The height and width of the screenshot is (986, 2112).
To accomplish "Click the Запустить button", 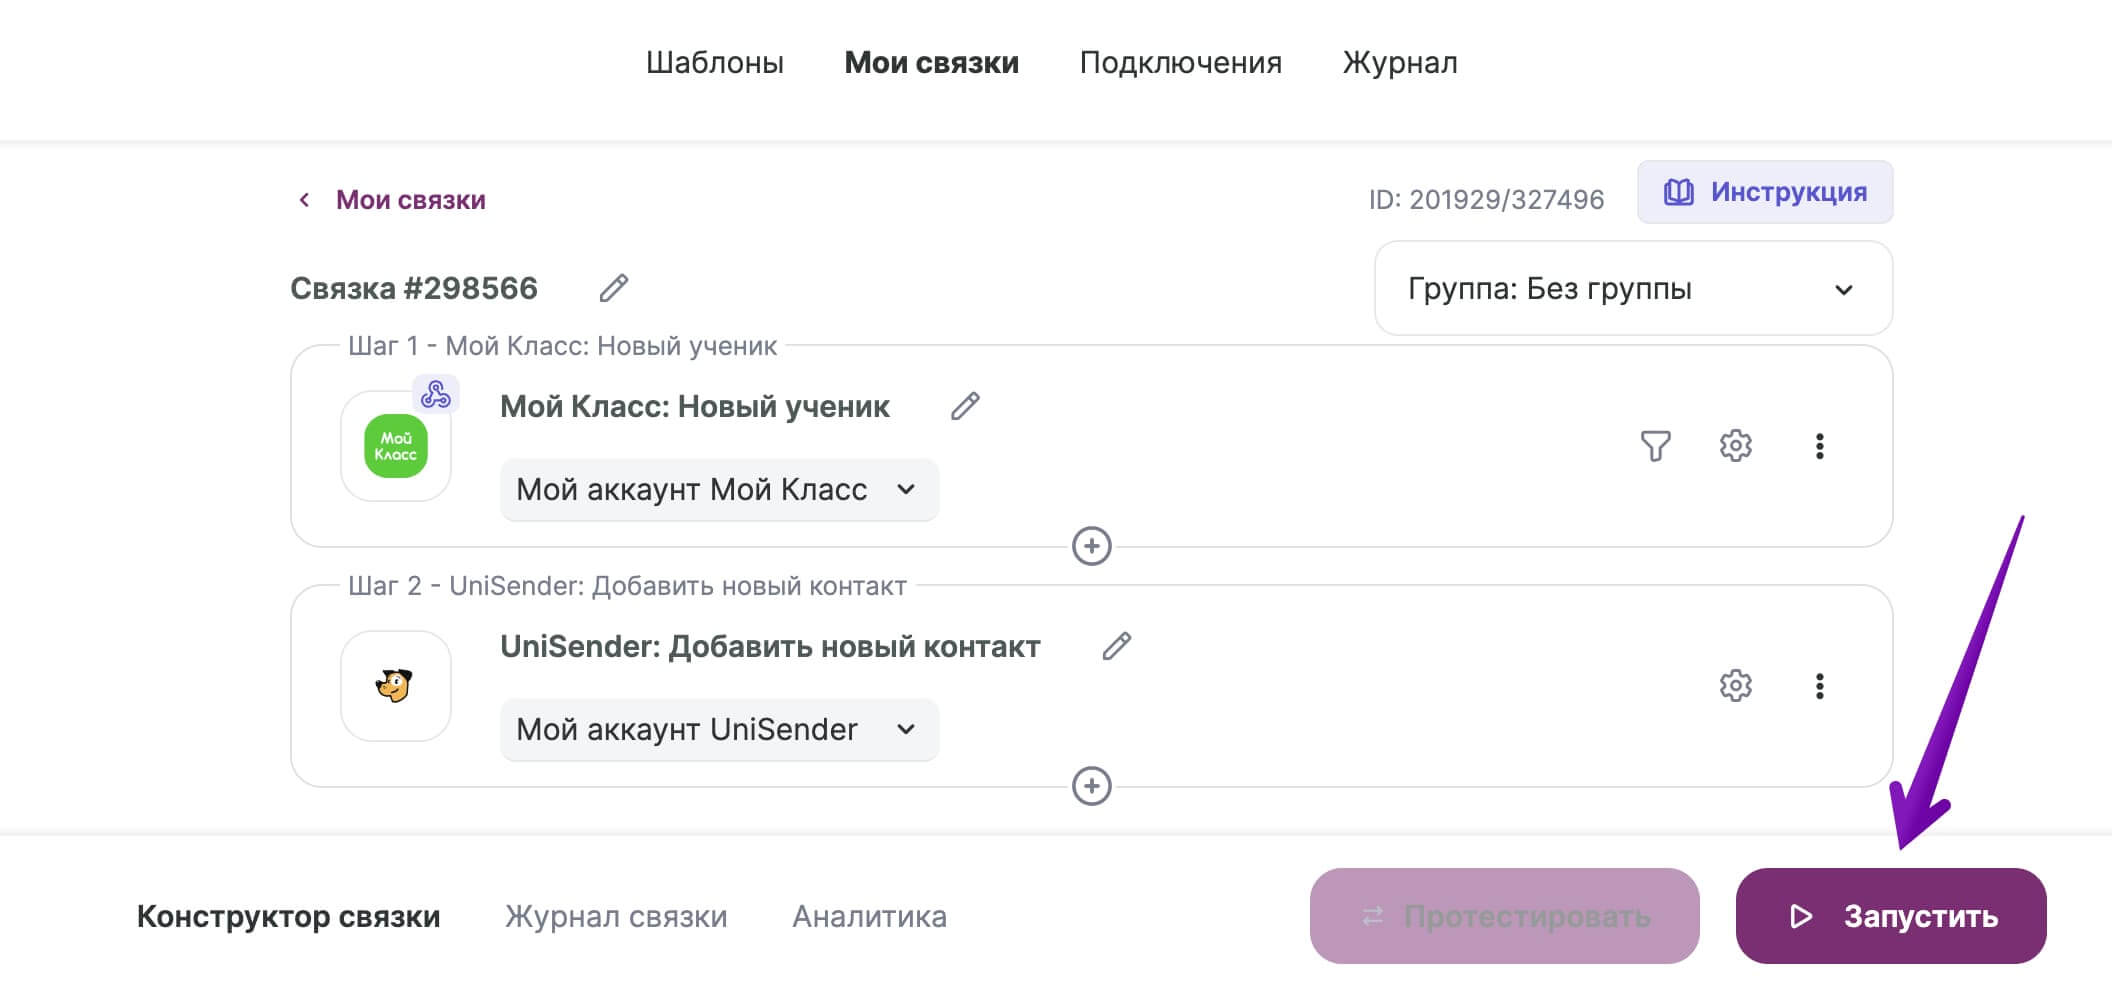I will coord(1891,916).
